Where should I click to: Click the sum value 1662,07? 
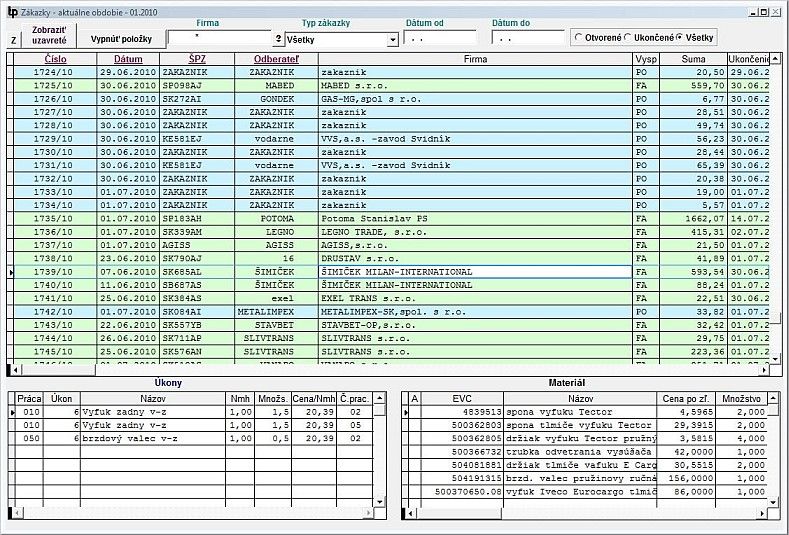(693, 218)
